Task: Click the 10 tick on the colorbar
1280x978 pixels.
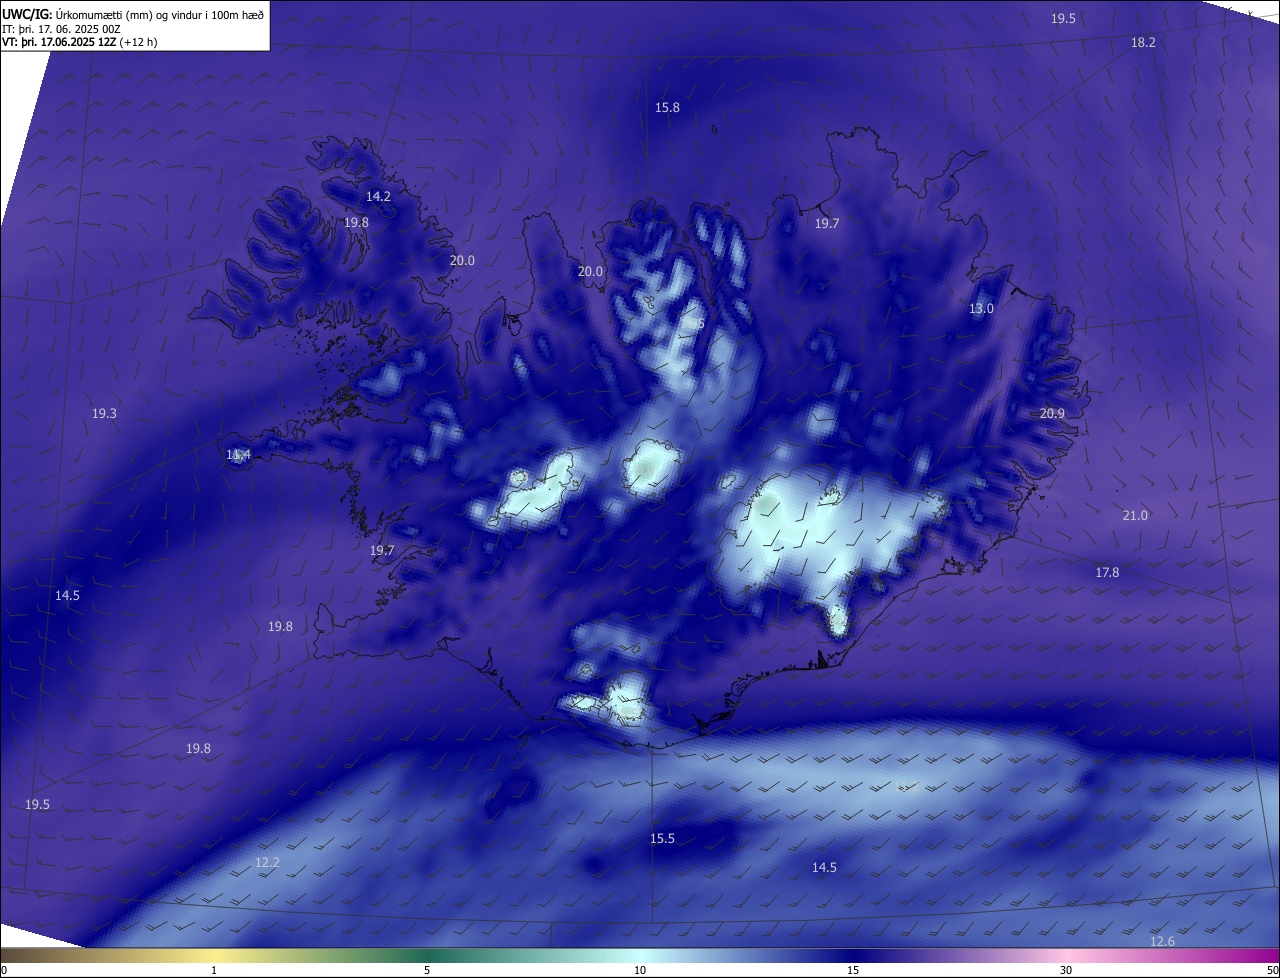Action: point(640,970)
